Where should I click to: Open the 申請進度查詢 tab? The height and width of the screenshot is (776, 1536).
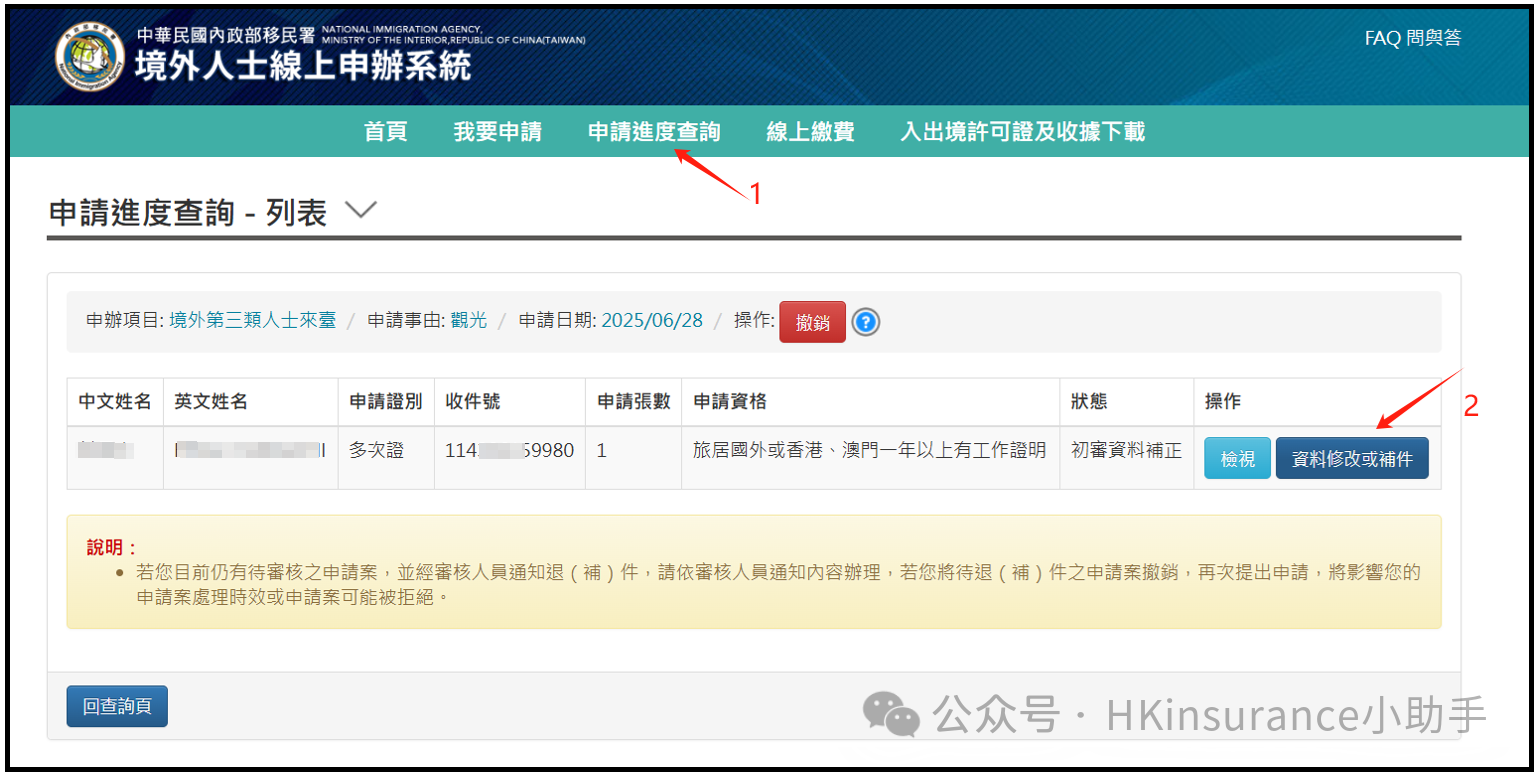click(x=653, y=131)
